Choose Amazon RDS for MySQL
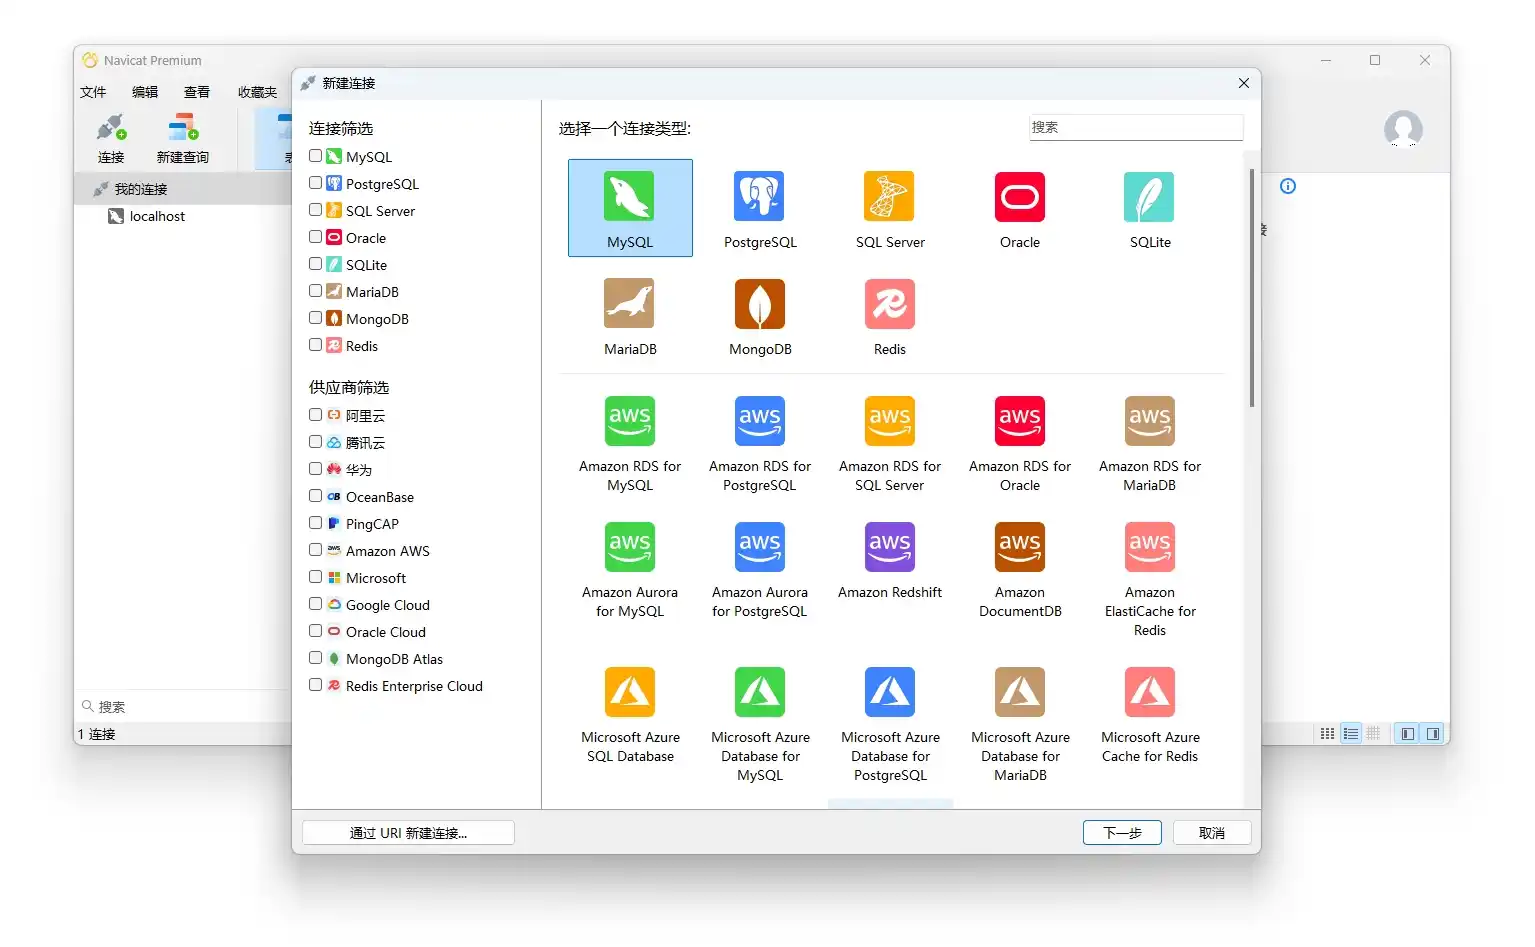Screen dimensions: 1535x947 click(630, 444)
